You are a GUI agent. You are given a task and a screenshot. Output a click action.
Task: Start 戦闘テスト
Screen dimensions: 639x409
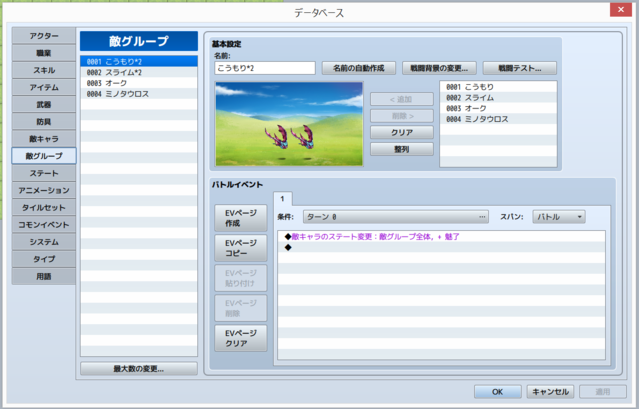[520, 68]
